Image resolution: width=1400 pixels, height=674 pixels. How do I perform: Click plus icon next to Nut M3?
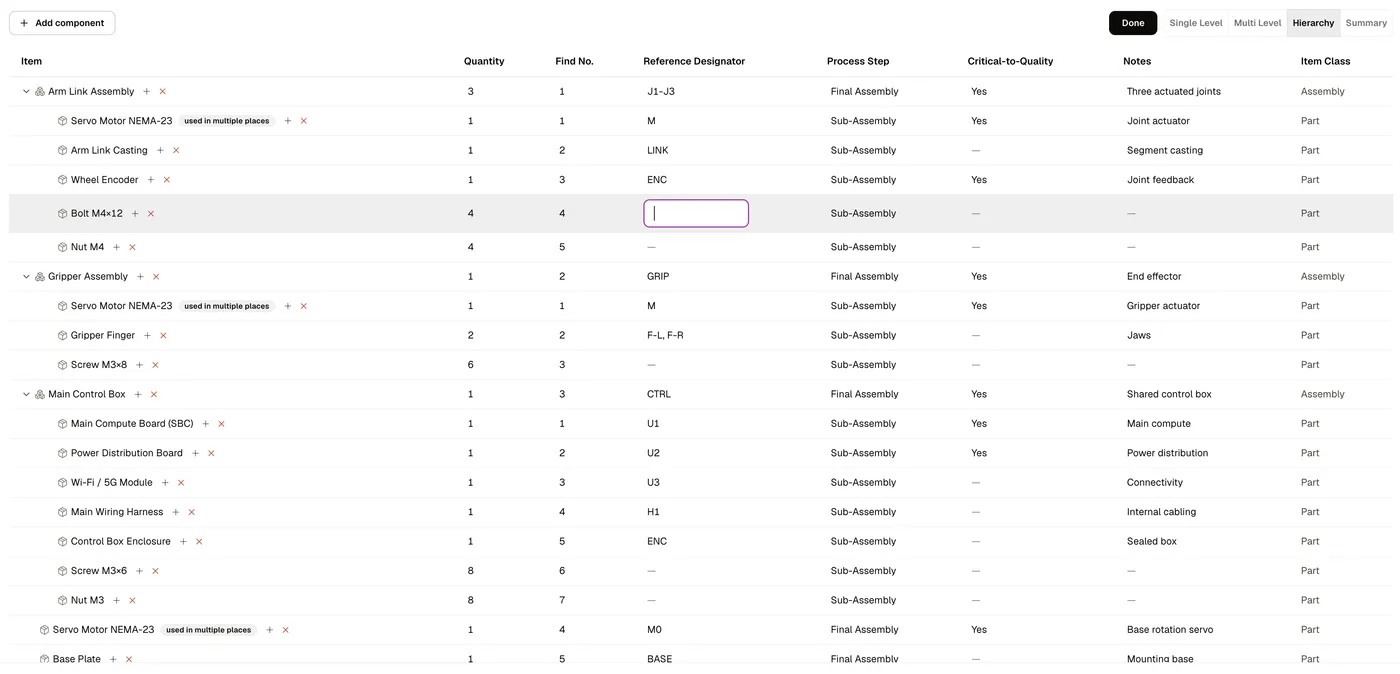coord(116,600)
